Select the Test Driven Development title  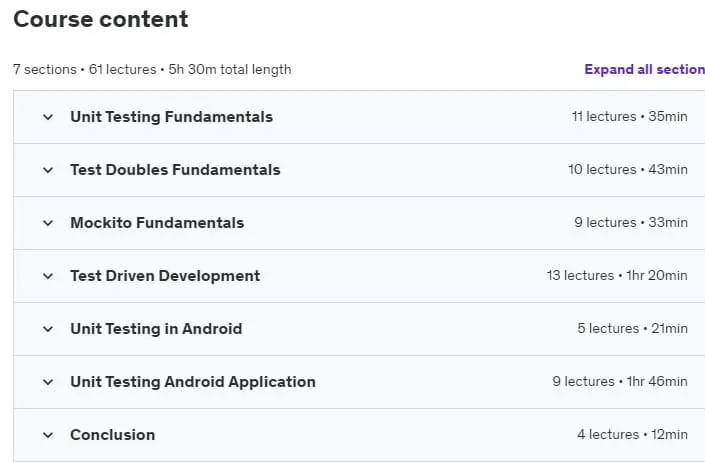pos(165,276)
